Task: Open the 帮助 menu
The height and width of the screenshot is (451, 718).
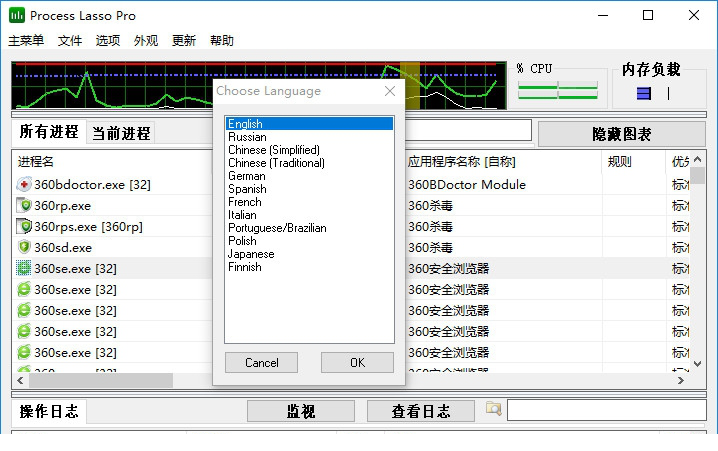Action: [x=222, y=41]
